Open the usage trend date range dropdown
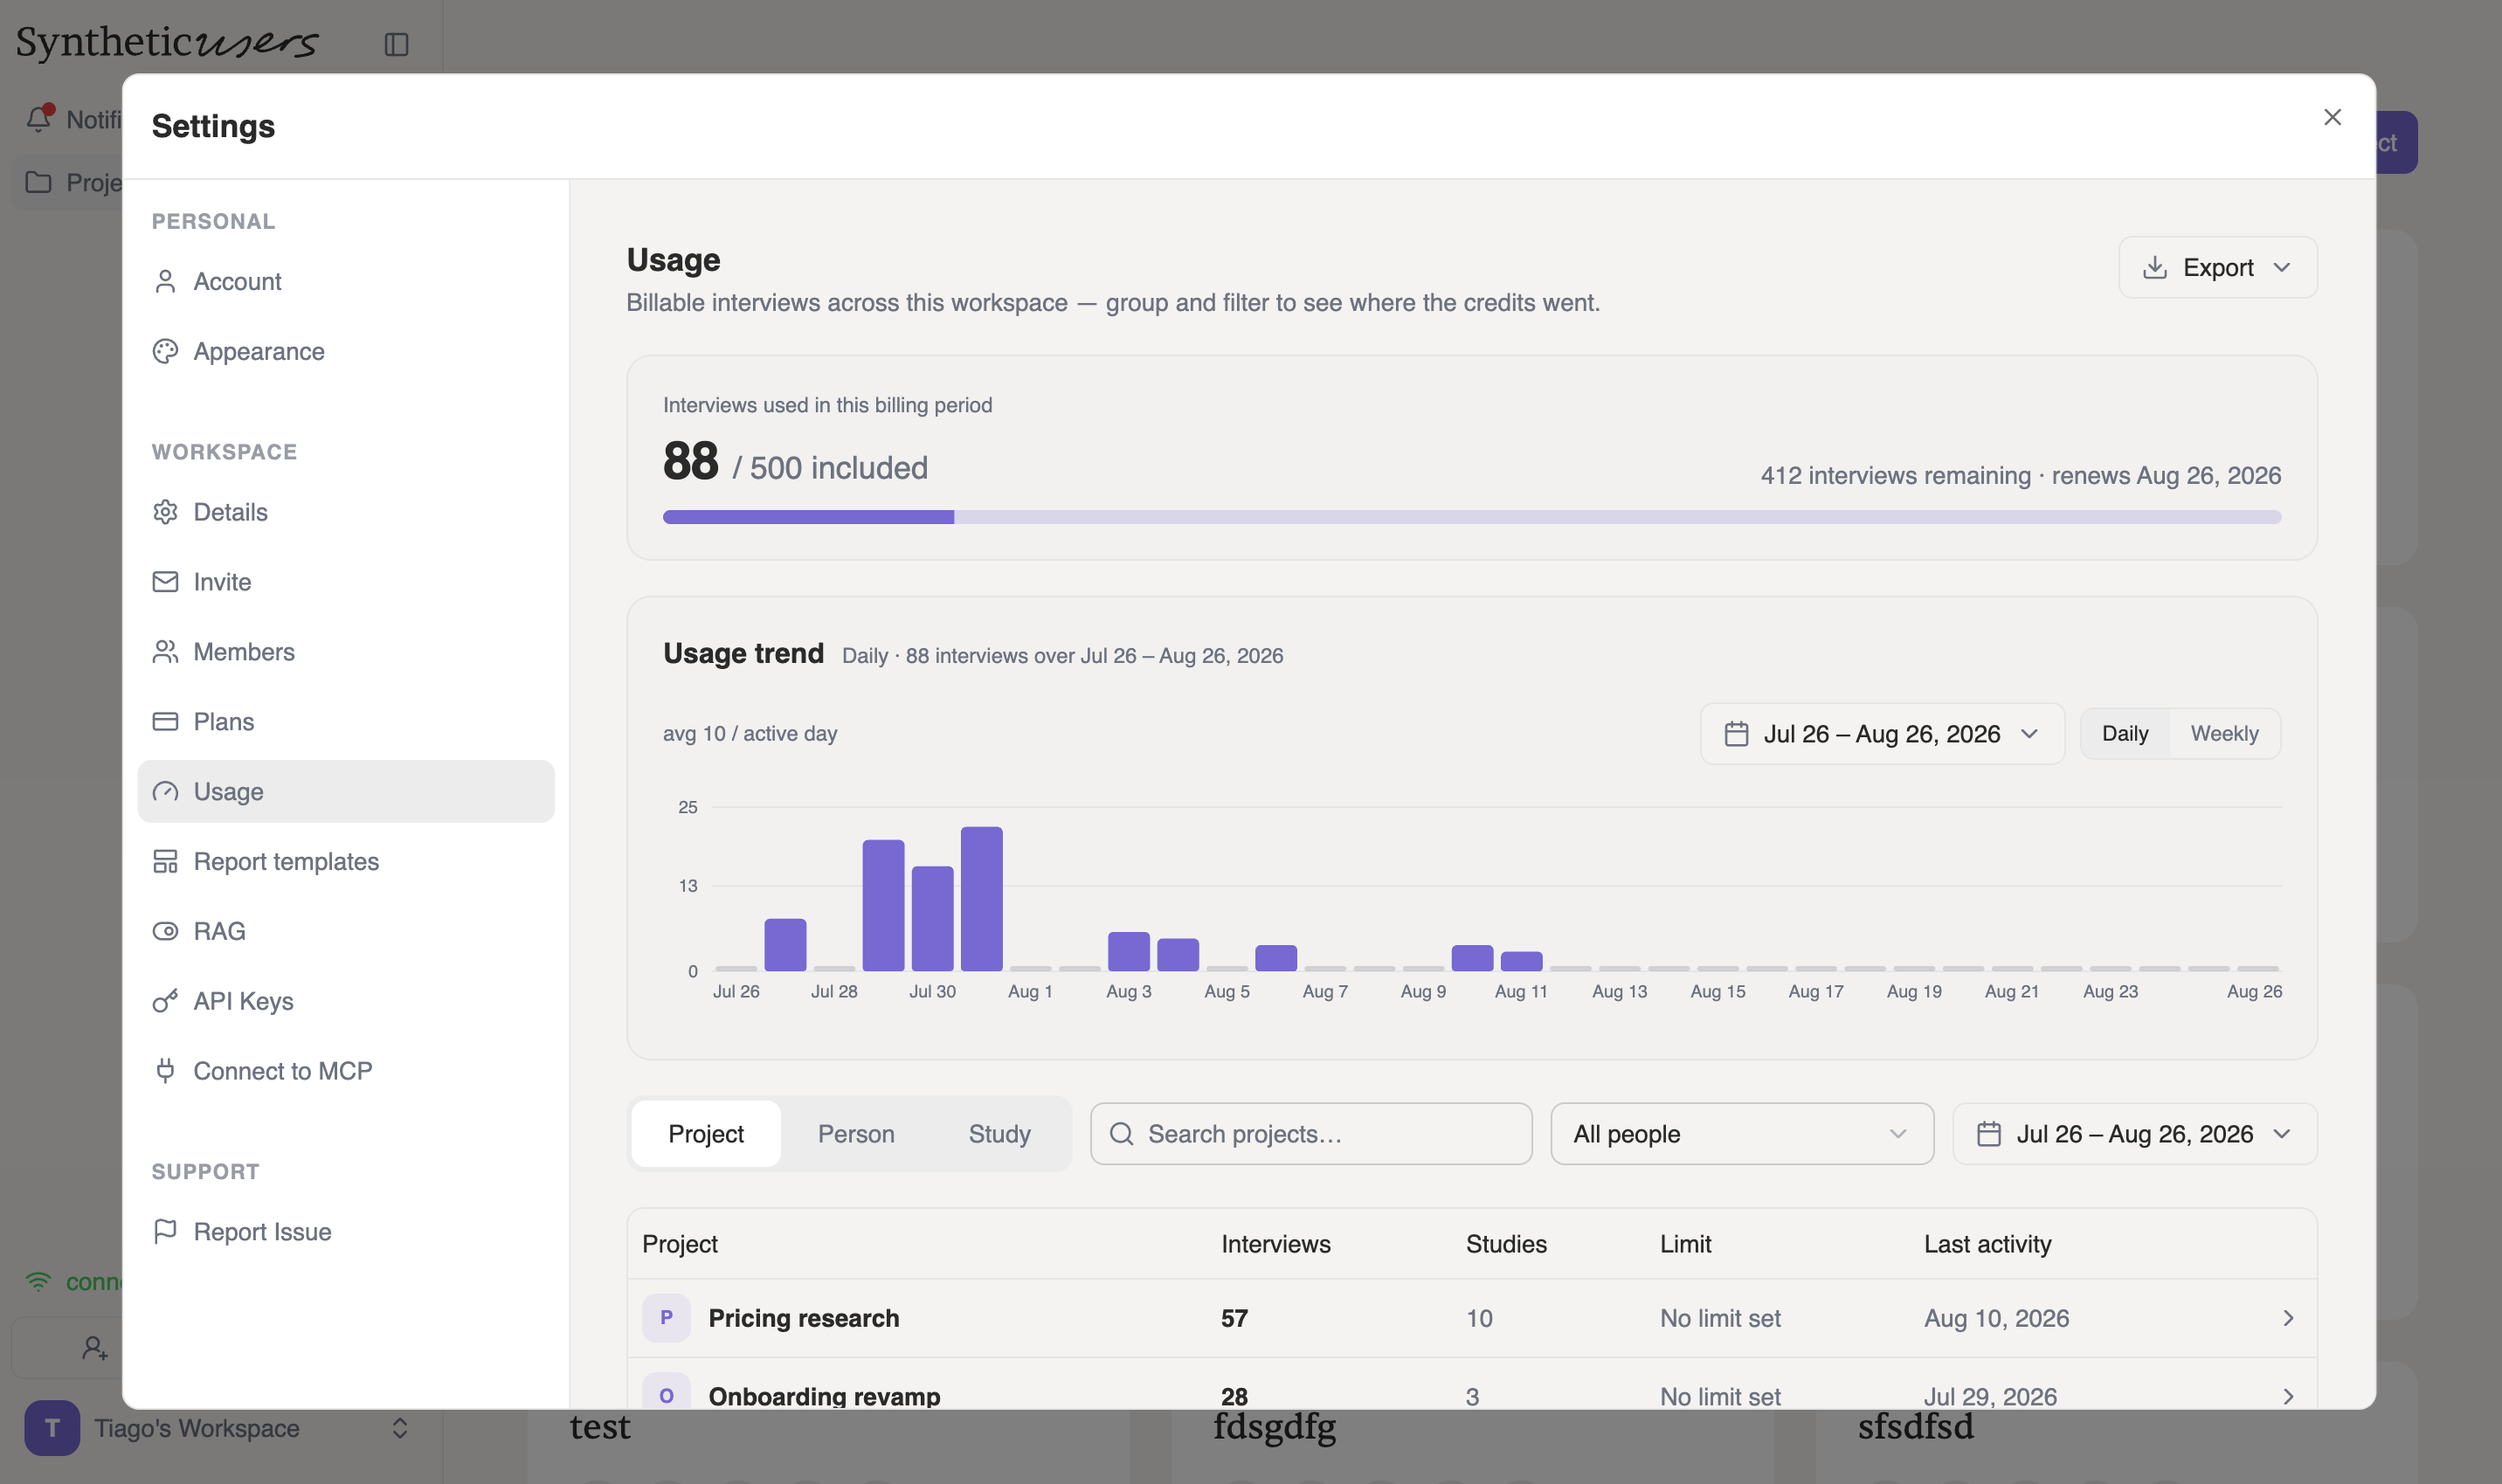2502x1484 pixels. coord(1882,734)
